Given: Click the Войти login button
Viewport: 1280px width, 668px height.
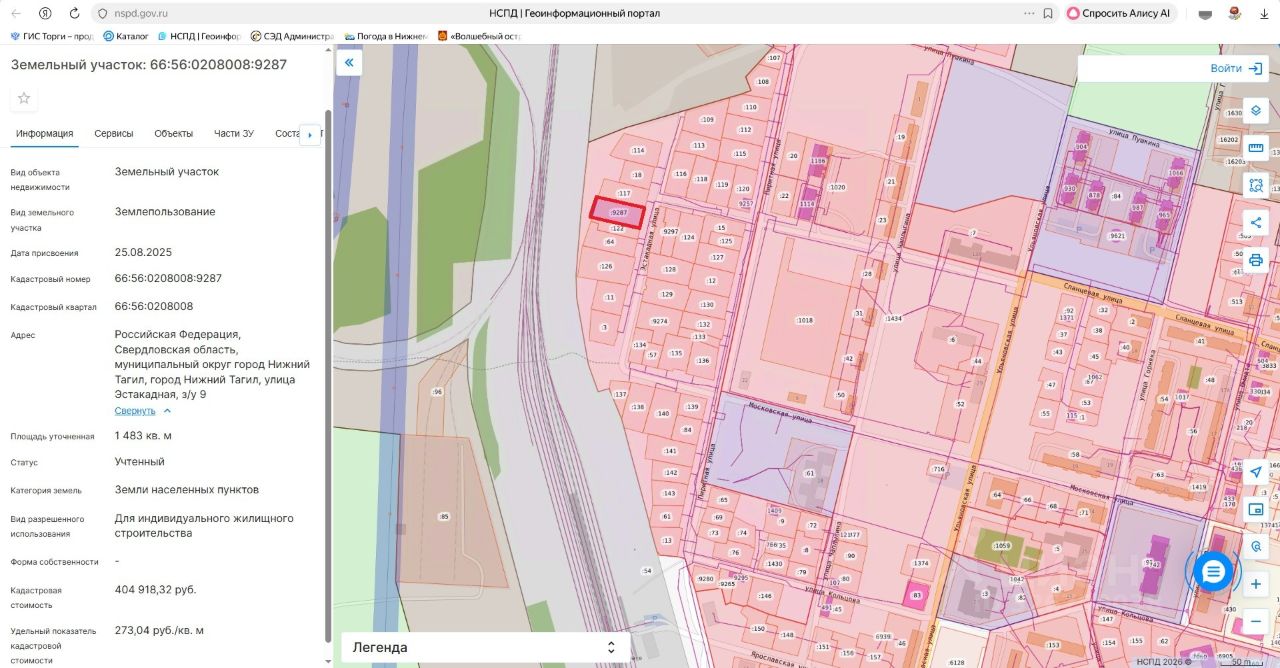Looking at the screenshot, I should point(1236,68).
